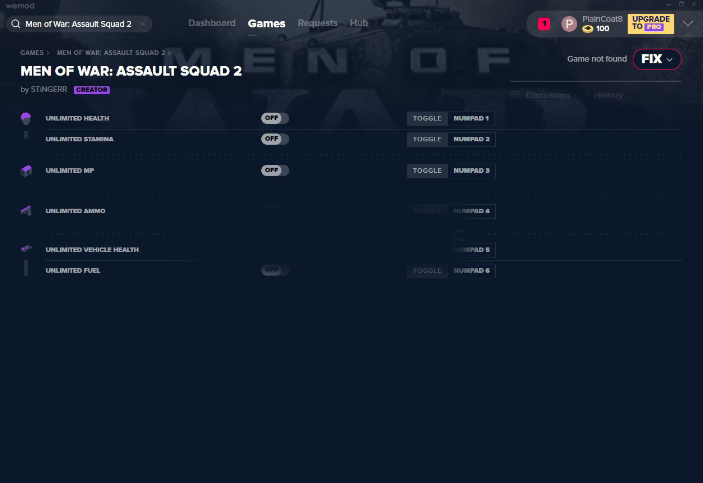Click the Upgrade to Pro button

(x=651, y=24)
